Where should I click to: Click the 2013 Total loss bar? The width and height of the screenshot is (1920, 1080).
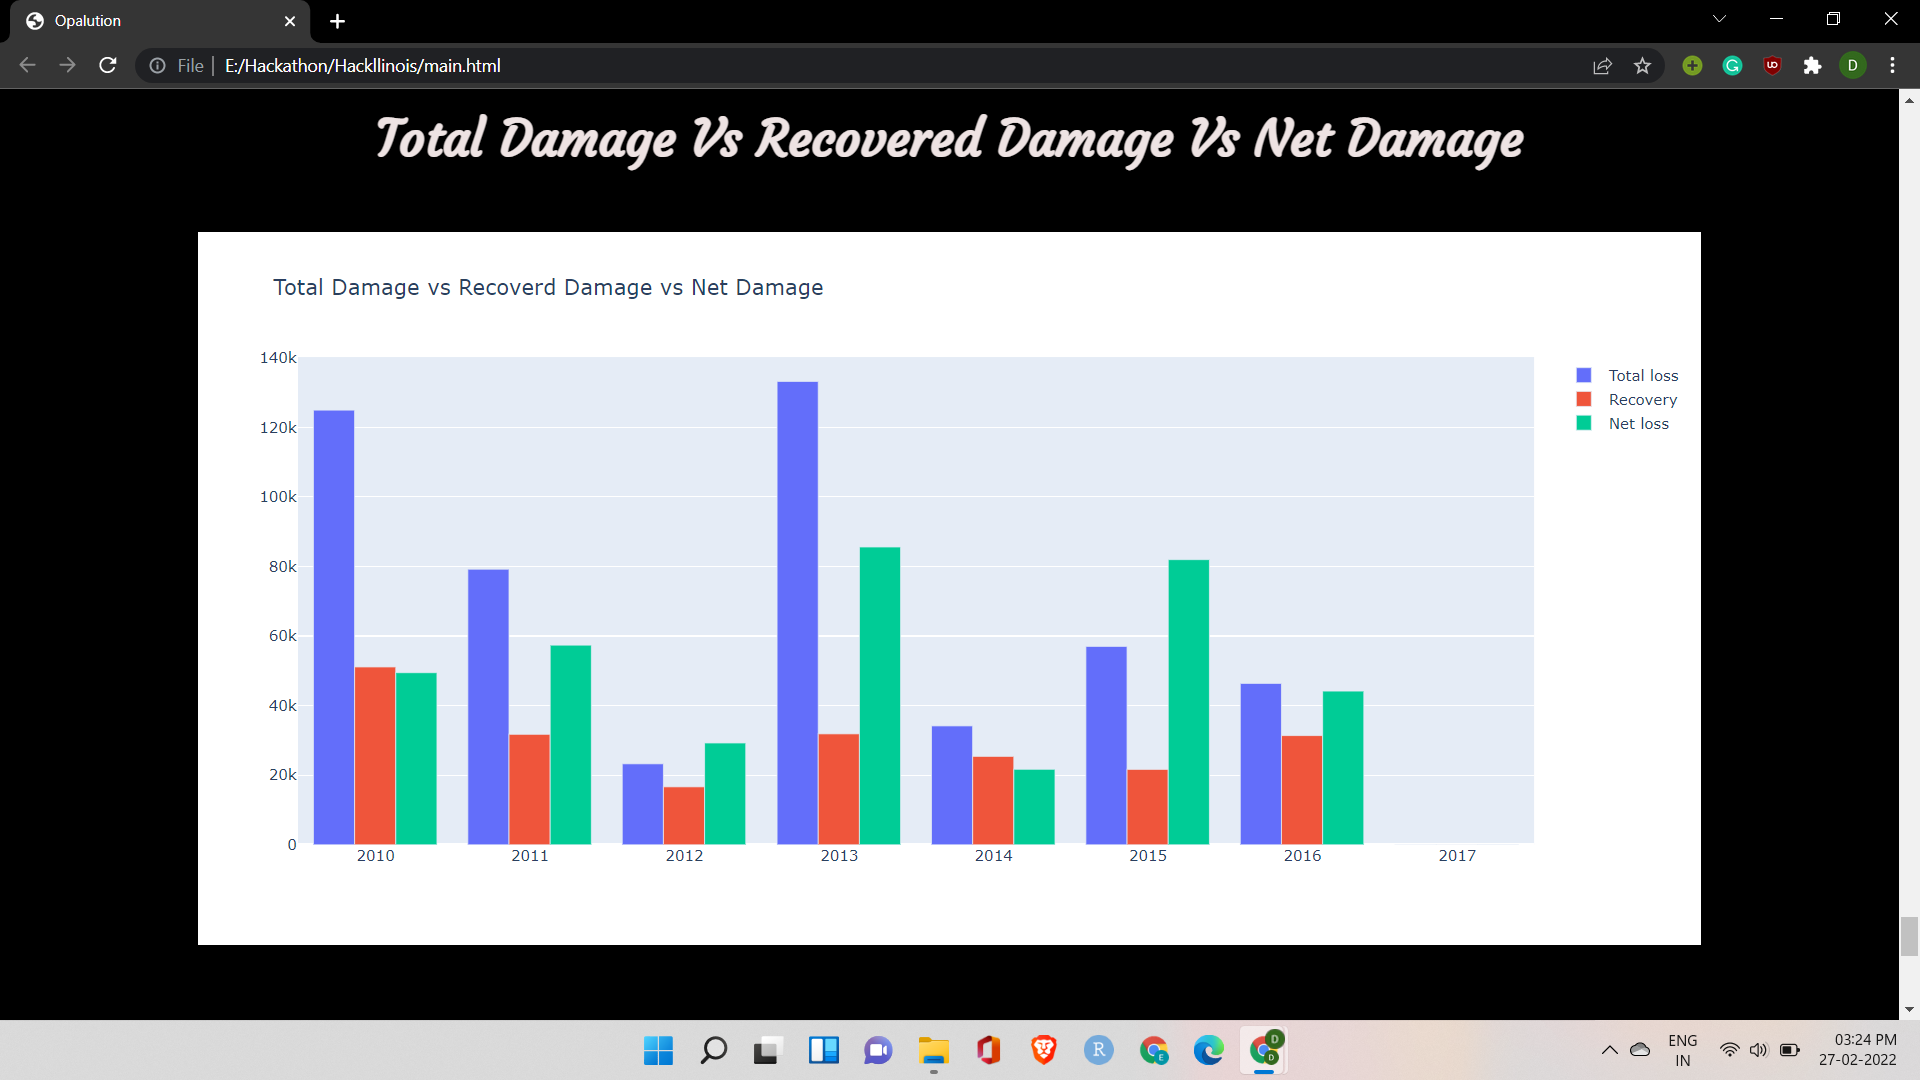[797, 612]
